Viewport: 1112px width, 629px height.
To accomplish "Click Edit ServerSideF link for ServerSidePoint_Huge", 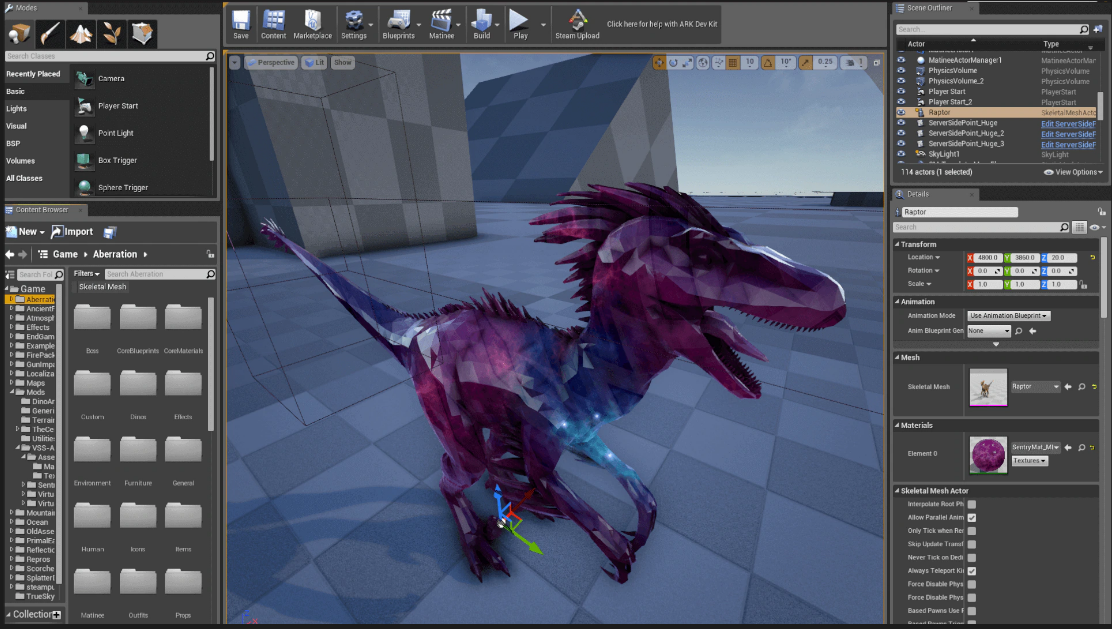I will pos(1068,123).
